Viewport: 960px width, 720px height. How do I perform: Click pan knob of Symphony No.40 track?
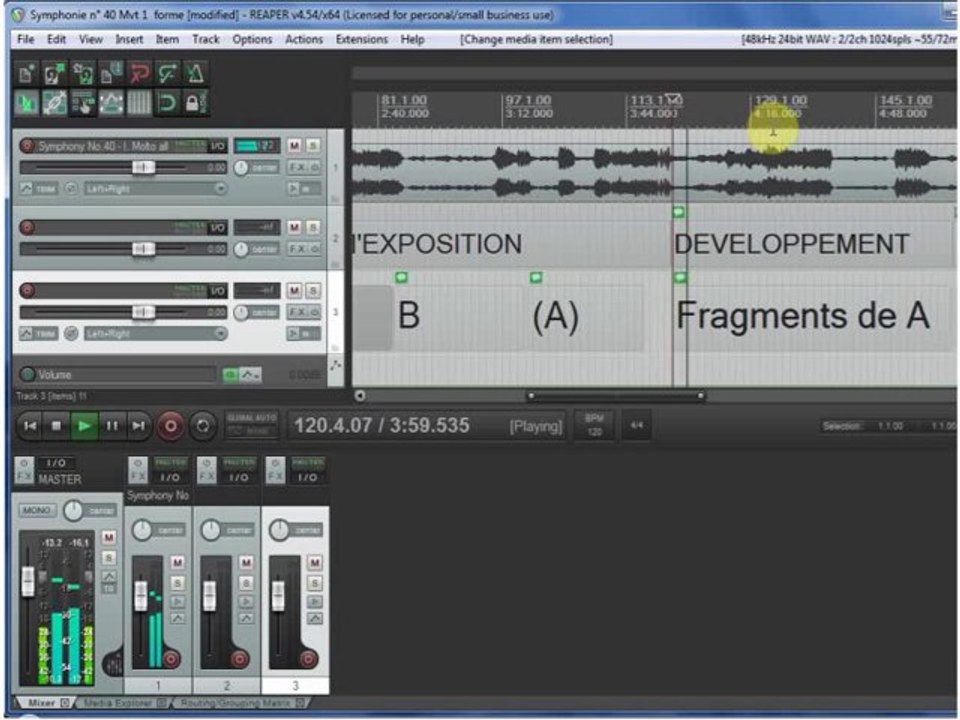pyautogui.click(x=241, y=167)
